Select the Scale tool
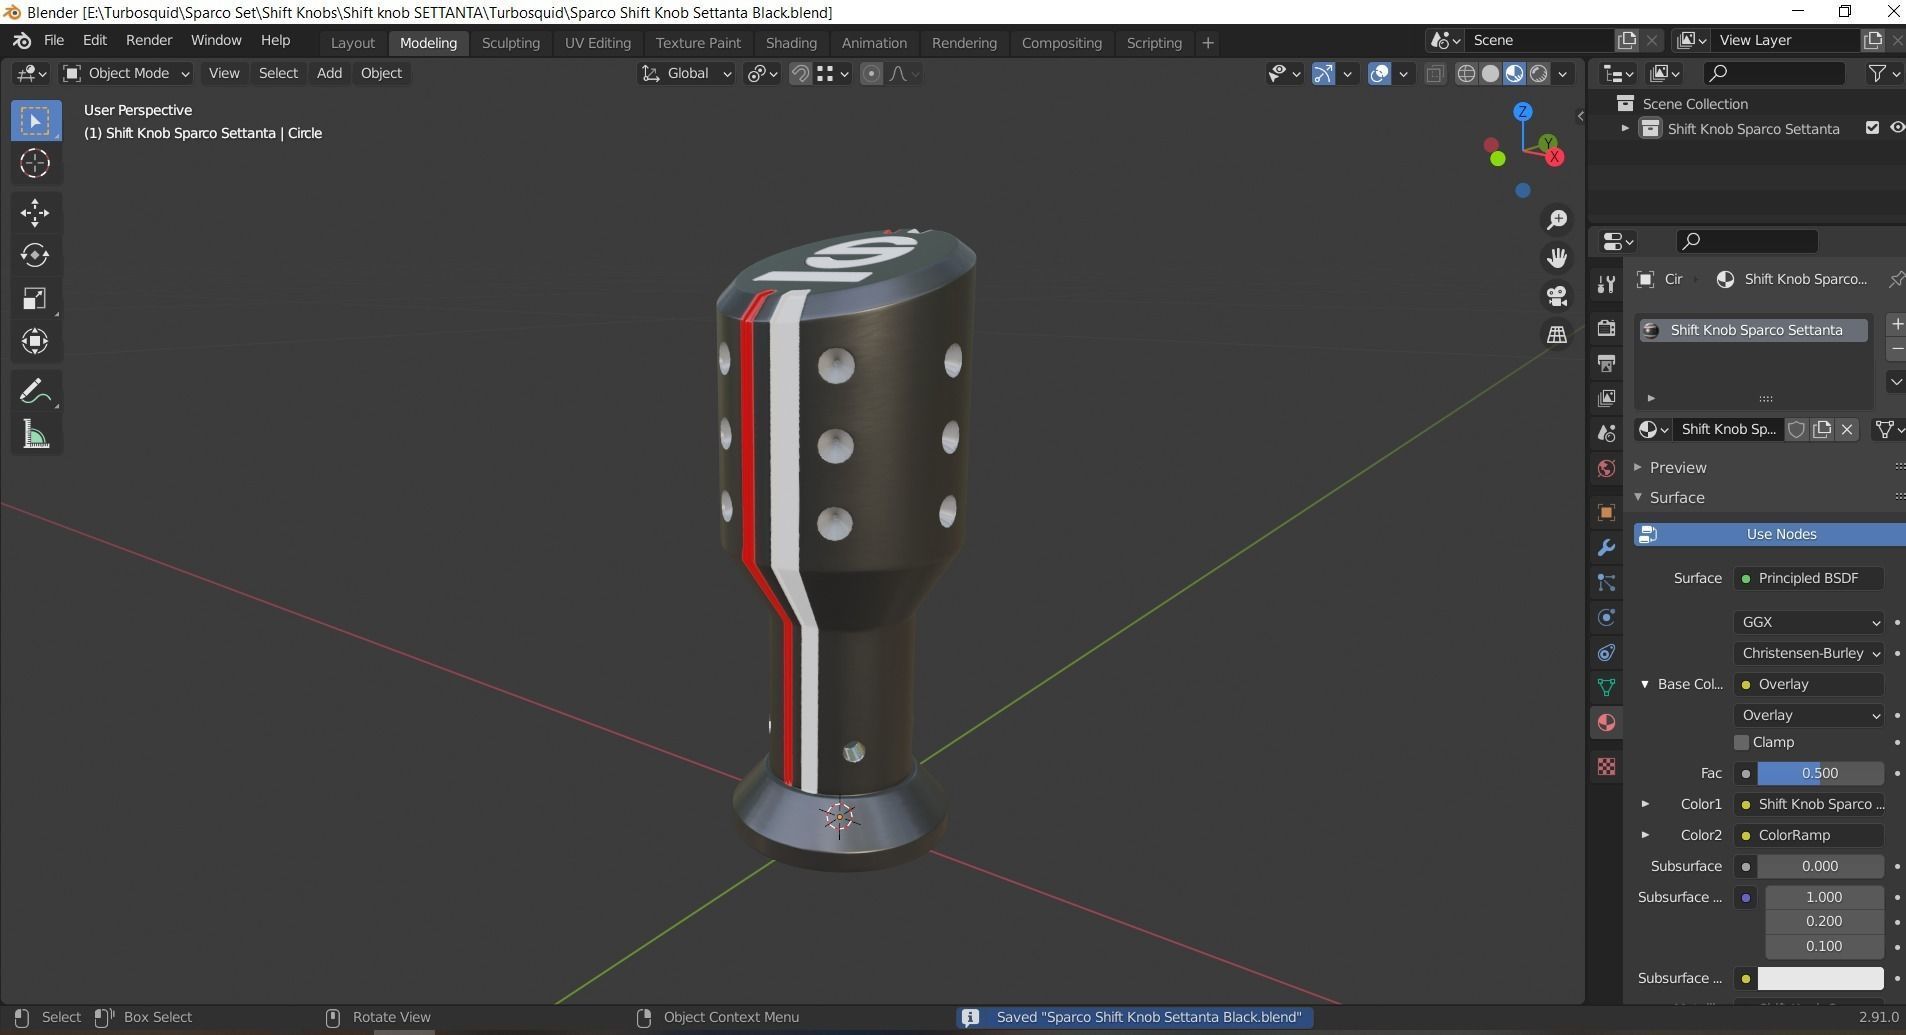Viewport: 1906px width, 1035px height. tap(35, 298)
